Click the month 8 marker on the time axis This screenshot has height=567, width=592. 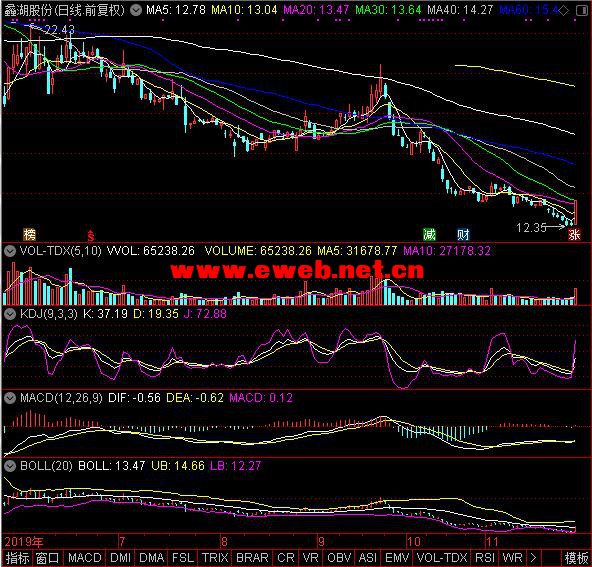coord(224,542)
